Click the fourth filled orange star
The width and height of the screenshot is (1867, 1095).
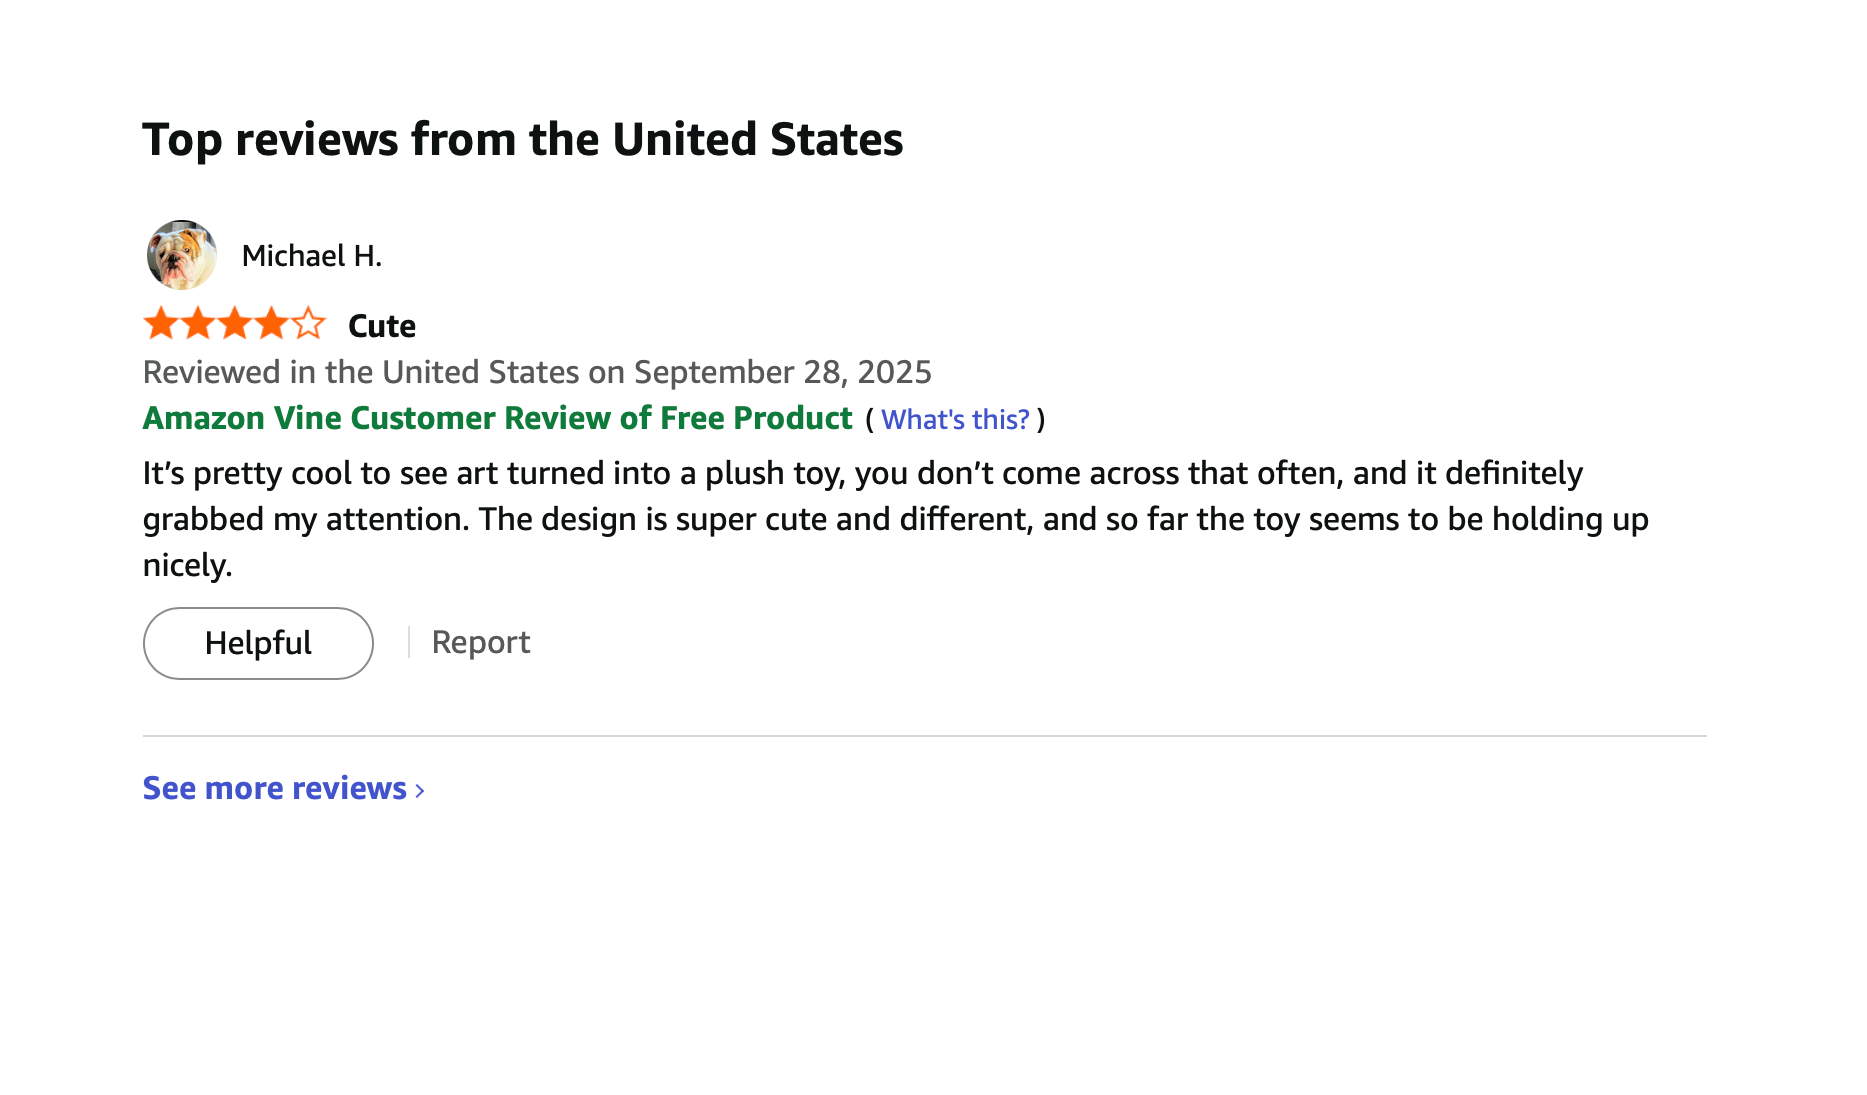click(x=272, y=324)
